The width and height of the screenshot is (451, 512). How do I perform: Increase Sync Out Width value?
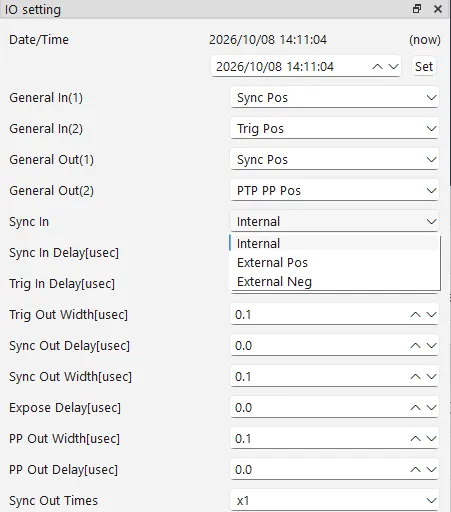click(x=415, y=377)
